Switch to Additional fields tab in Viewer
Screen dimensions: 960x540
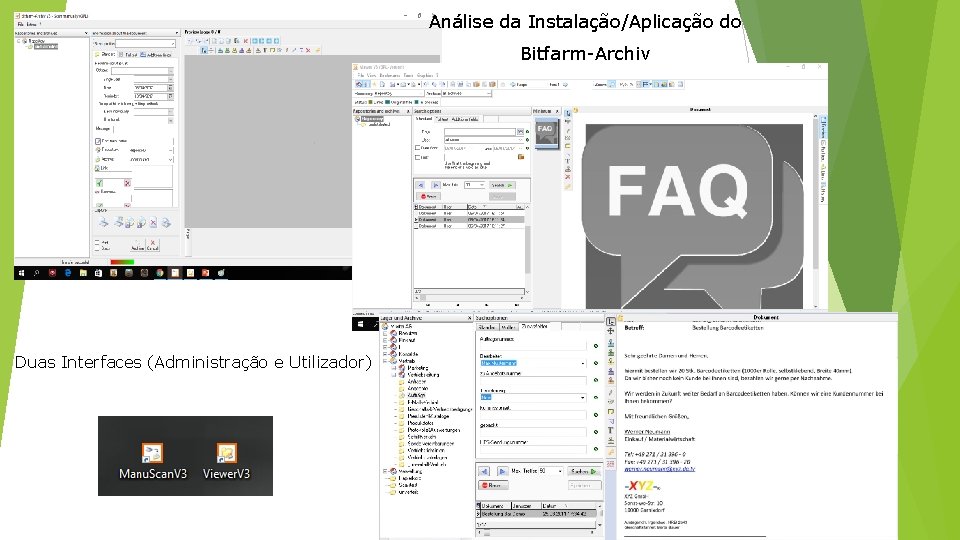(465, 119)
